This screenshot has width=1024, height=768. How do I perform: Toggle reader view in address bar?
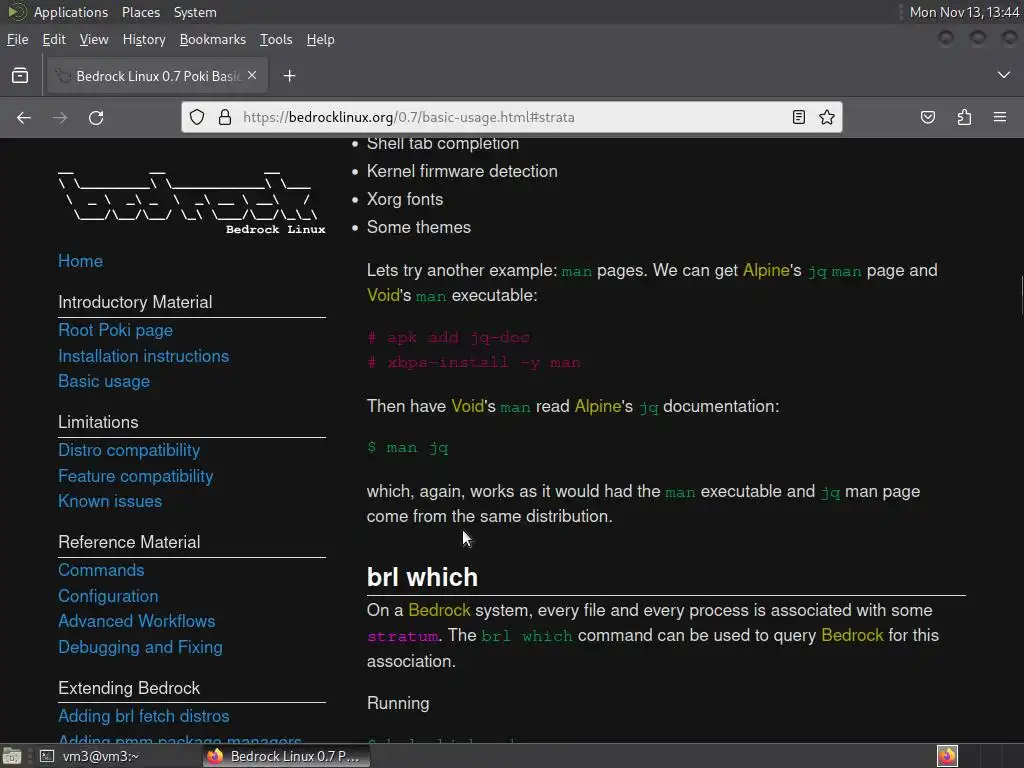pyautogui.click(x=798, y=117)
